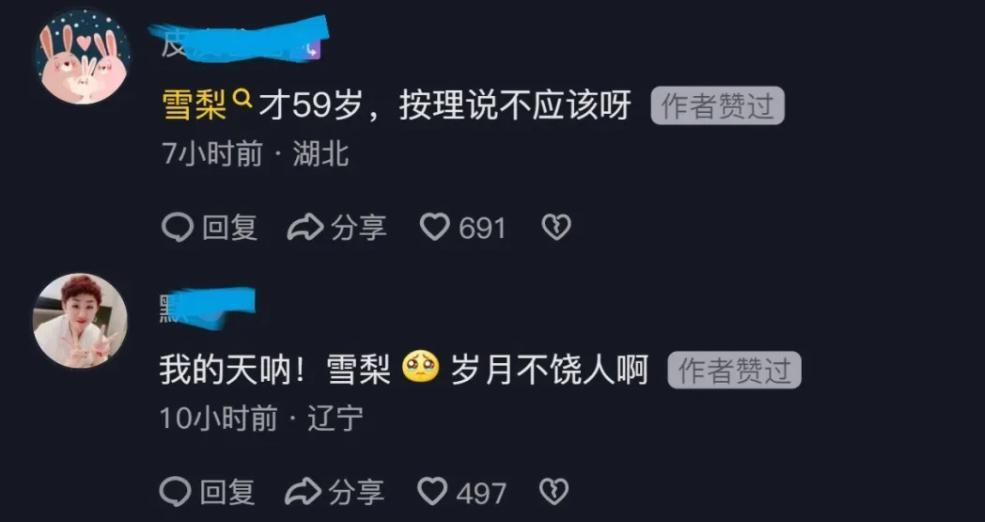Dislike the first comment with broken heart
The image size is (985, 522).
[557, 227]
